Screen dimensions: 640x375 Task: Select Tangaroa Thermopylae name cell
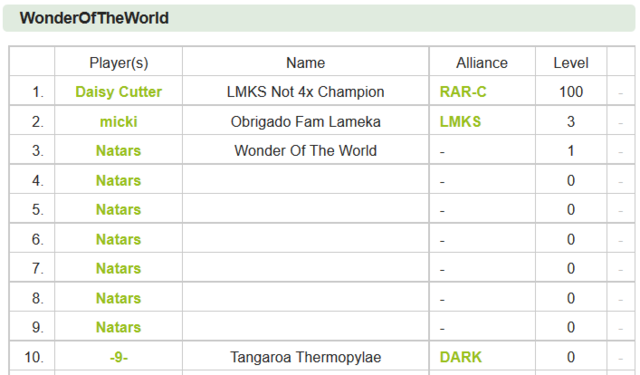pos(305,357)
